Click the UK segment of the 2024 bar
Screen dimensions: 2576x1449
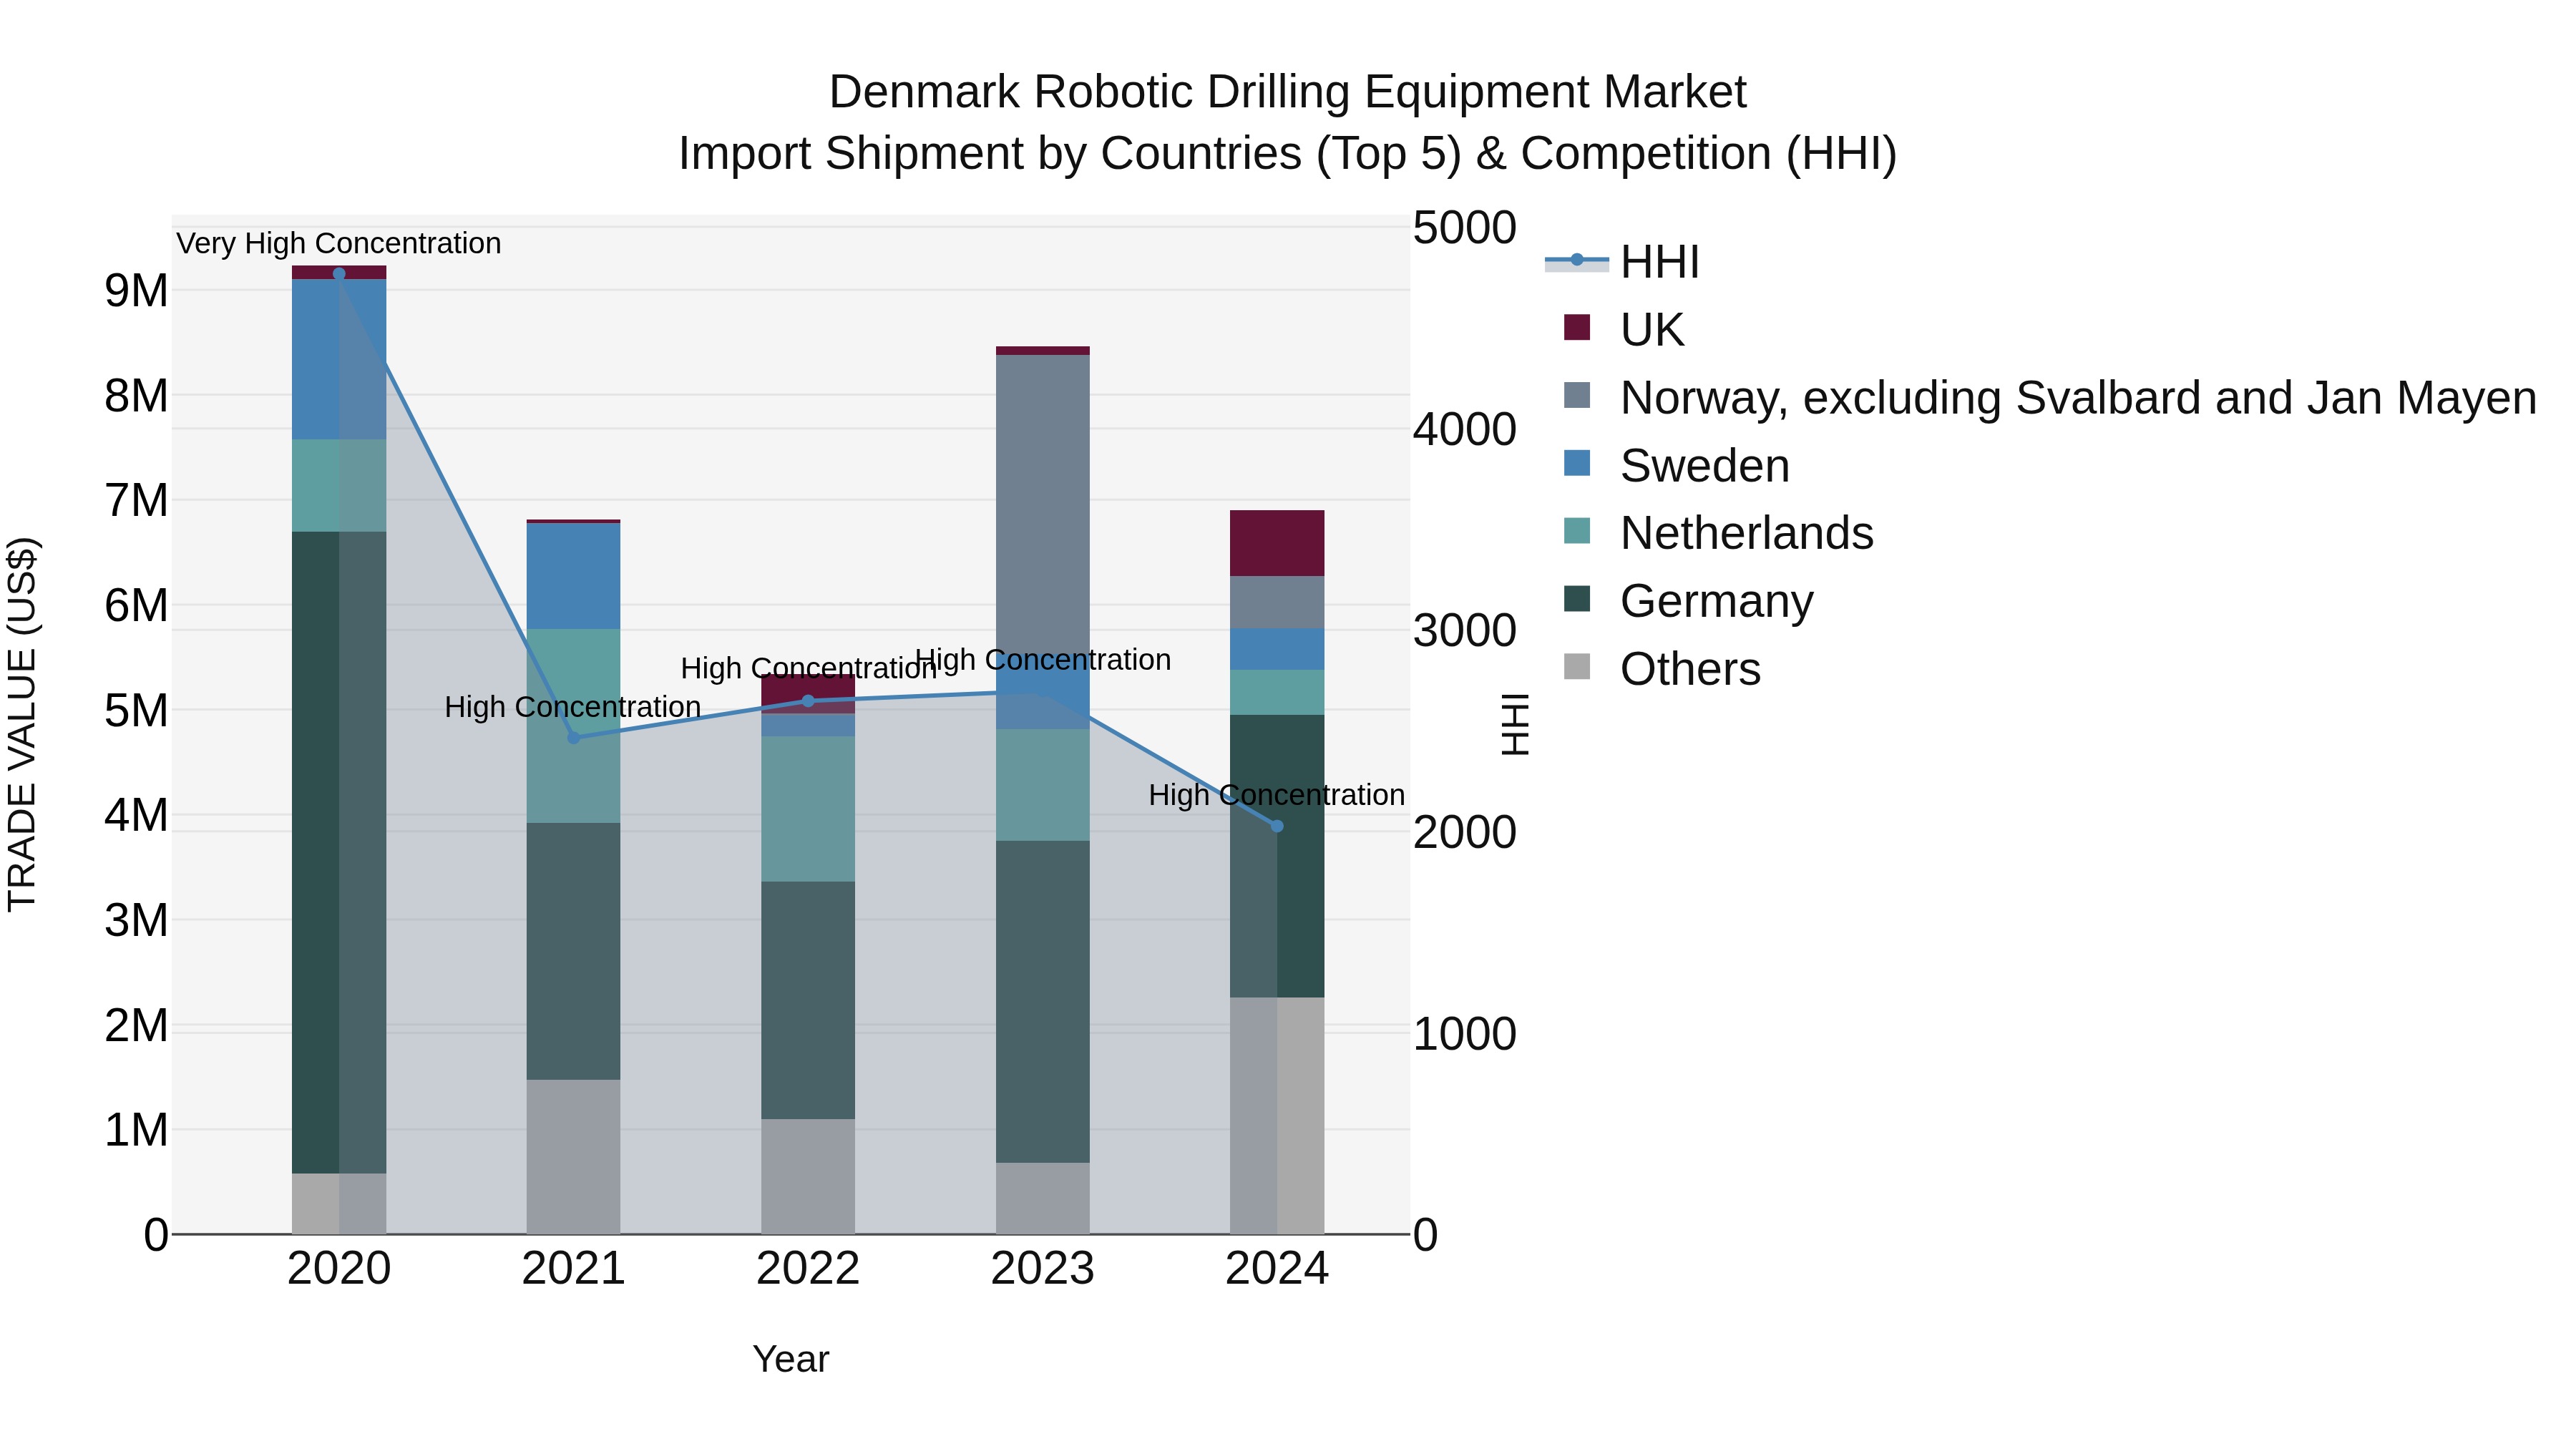(1277, 543)
